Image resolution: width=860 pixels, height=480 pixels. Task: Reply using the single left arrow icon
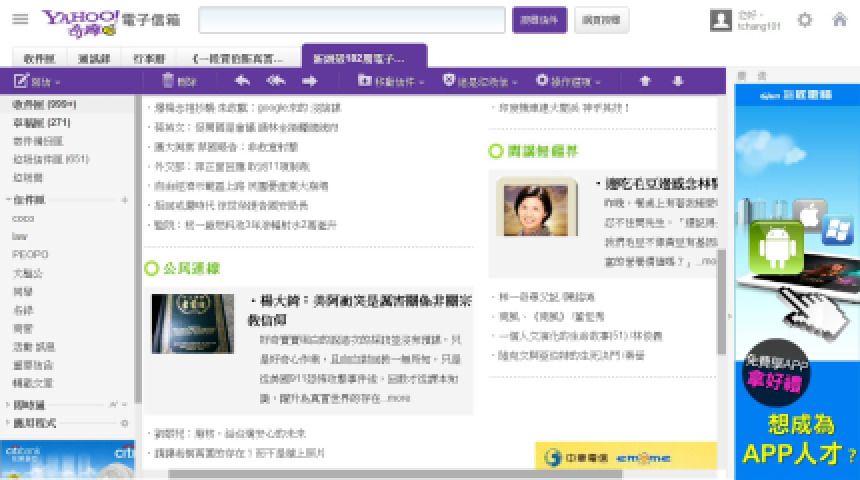click(x=242, y=81)
